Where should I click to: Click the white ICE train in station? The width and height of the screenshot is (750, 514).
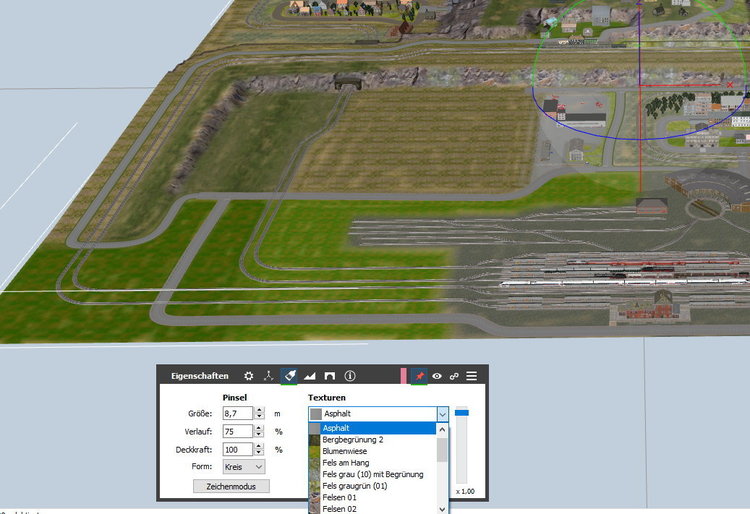(622, 282)
